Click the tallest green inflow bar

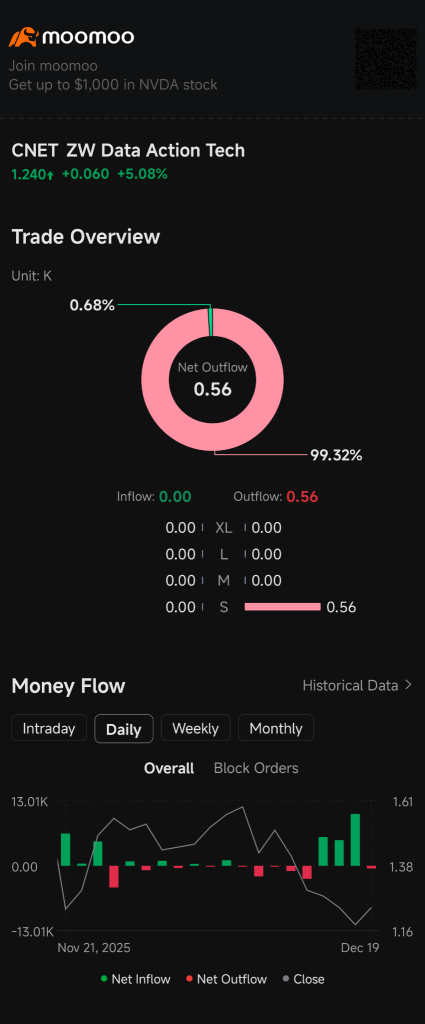(355, 840)
